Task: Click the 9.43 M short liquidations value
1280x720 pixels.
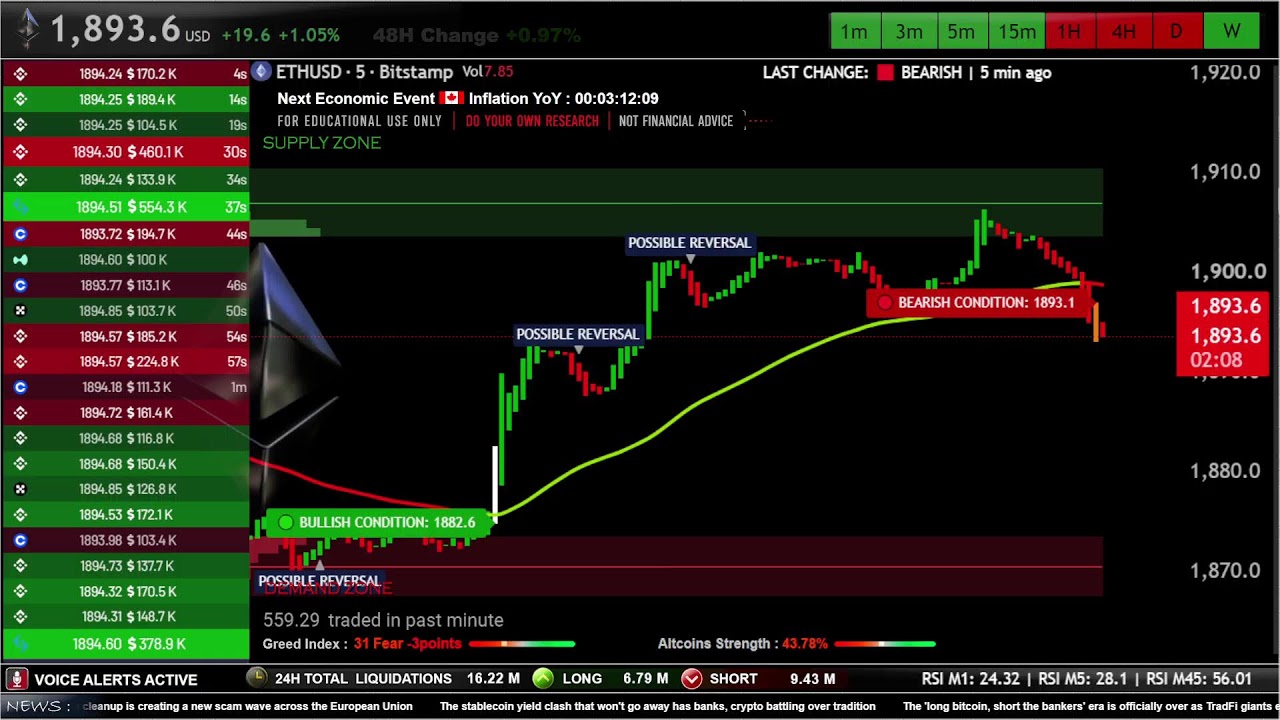Action: (x=812, y=678)
